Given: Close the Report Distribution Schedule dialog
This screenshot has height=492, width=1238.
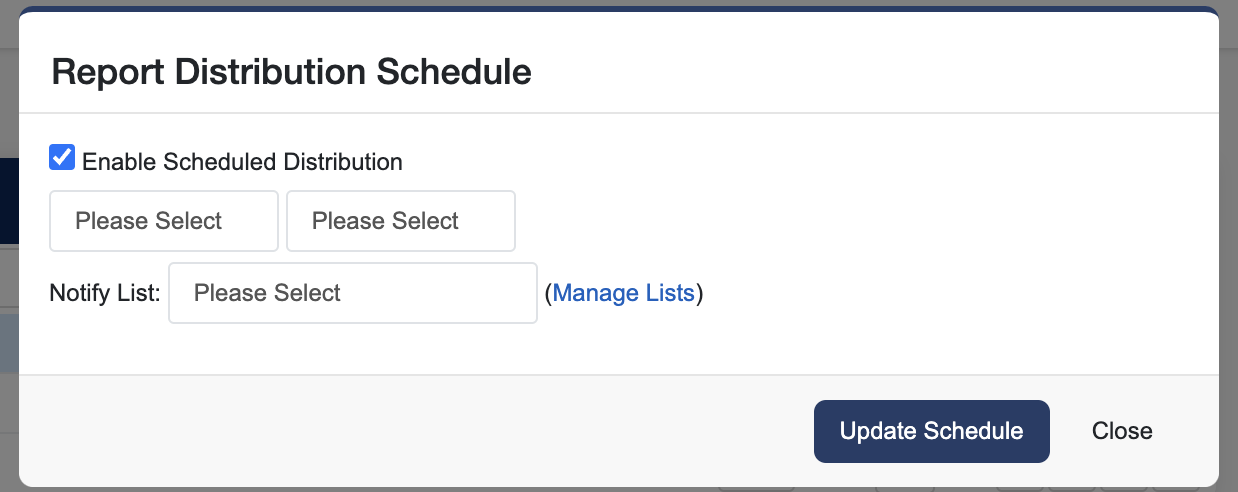Looking at the screenshot, I should pos(1122,431).
